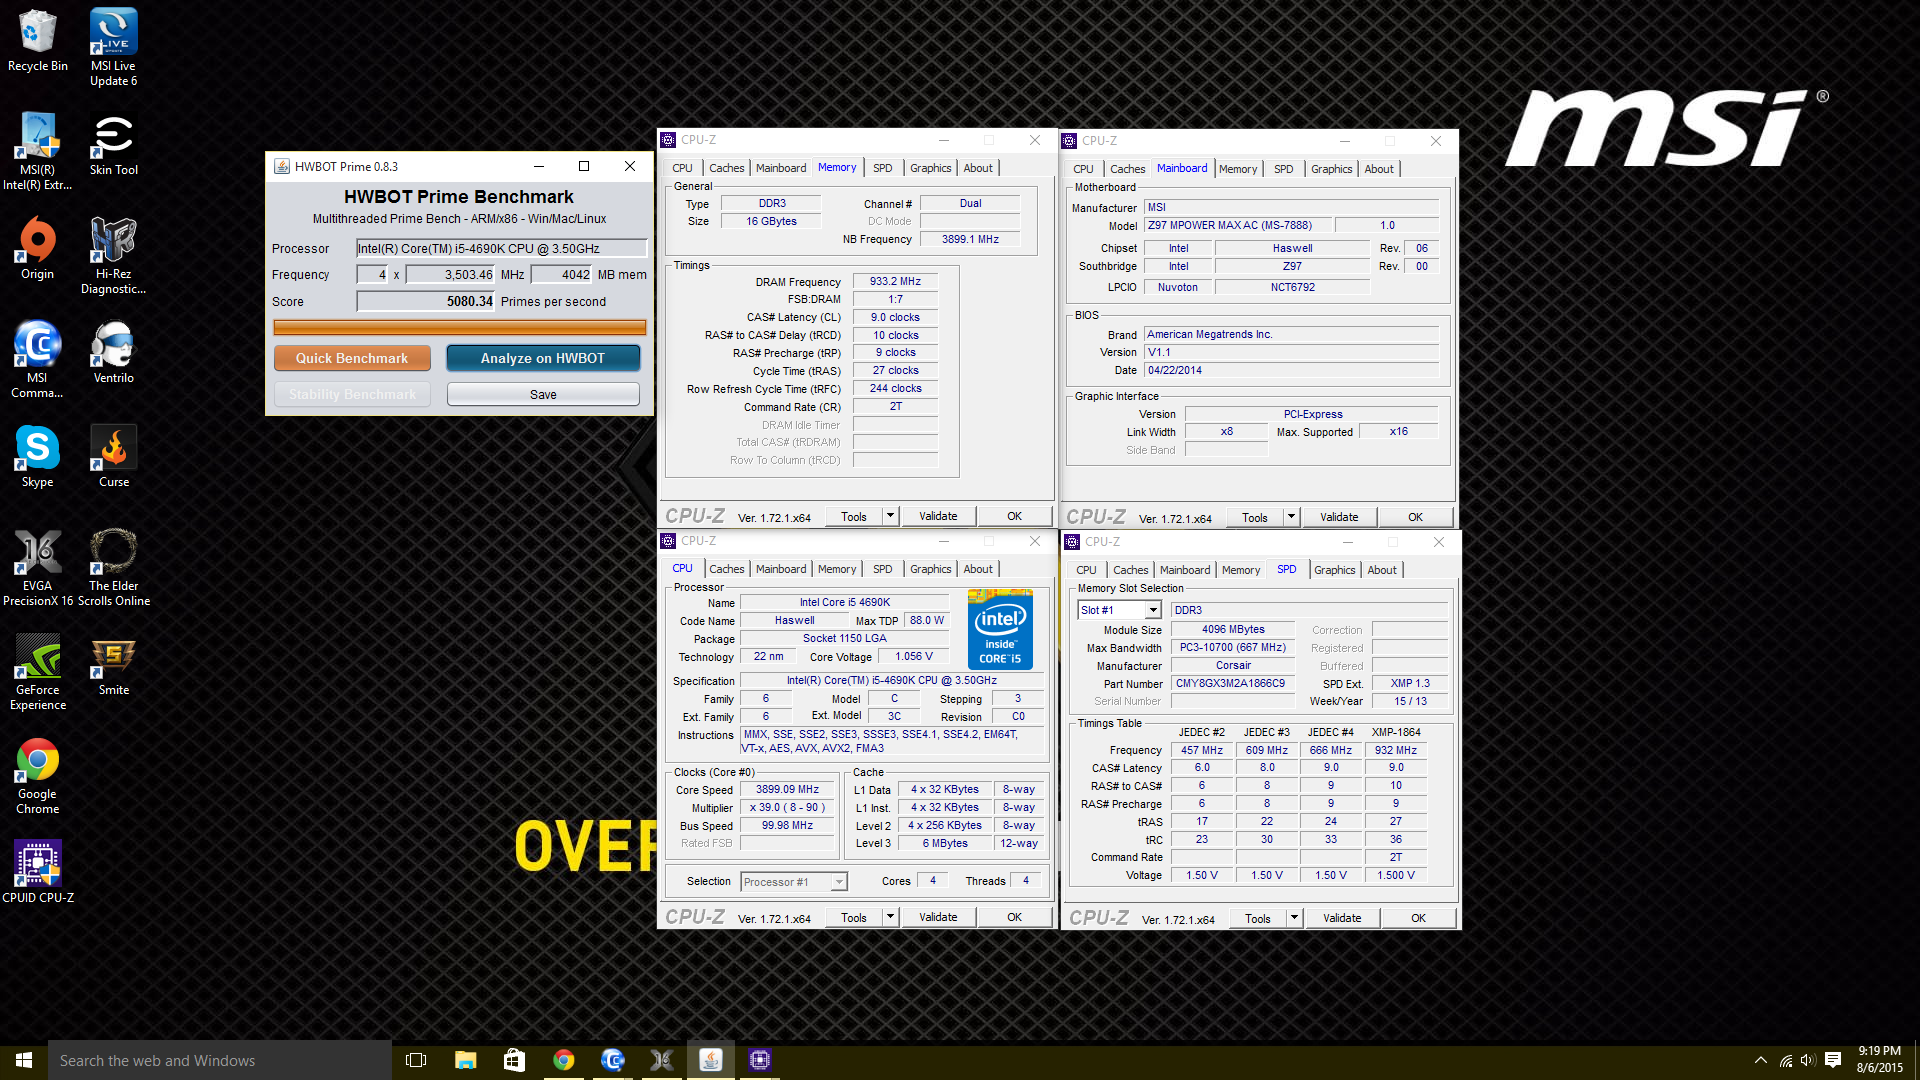Open Mainboard tab in CPU tab window
Screen dimensions: 1920x1080
click(781, 569)
